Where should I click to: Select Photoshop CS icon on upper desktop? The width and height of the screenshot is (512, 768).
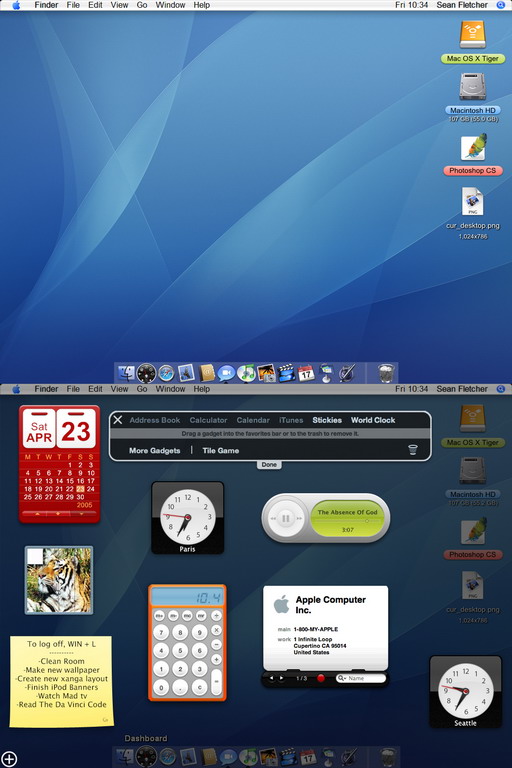point(473,147)
